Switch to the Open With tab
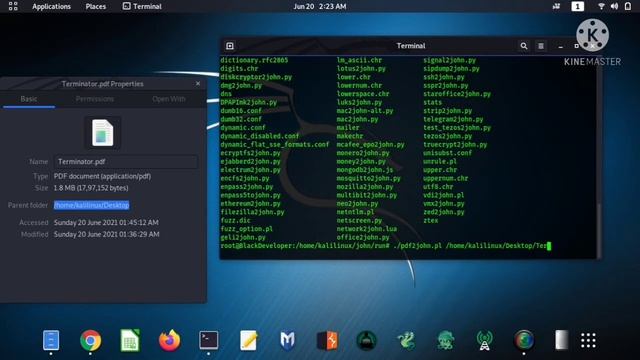Viewport: 640px width, 360px height. [x=169, y=99]
